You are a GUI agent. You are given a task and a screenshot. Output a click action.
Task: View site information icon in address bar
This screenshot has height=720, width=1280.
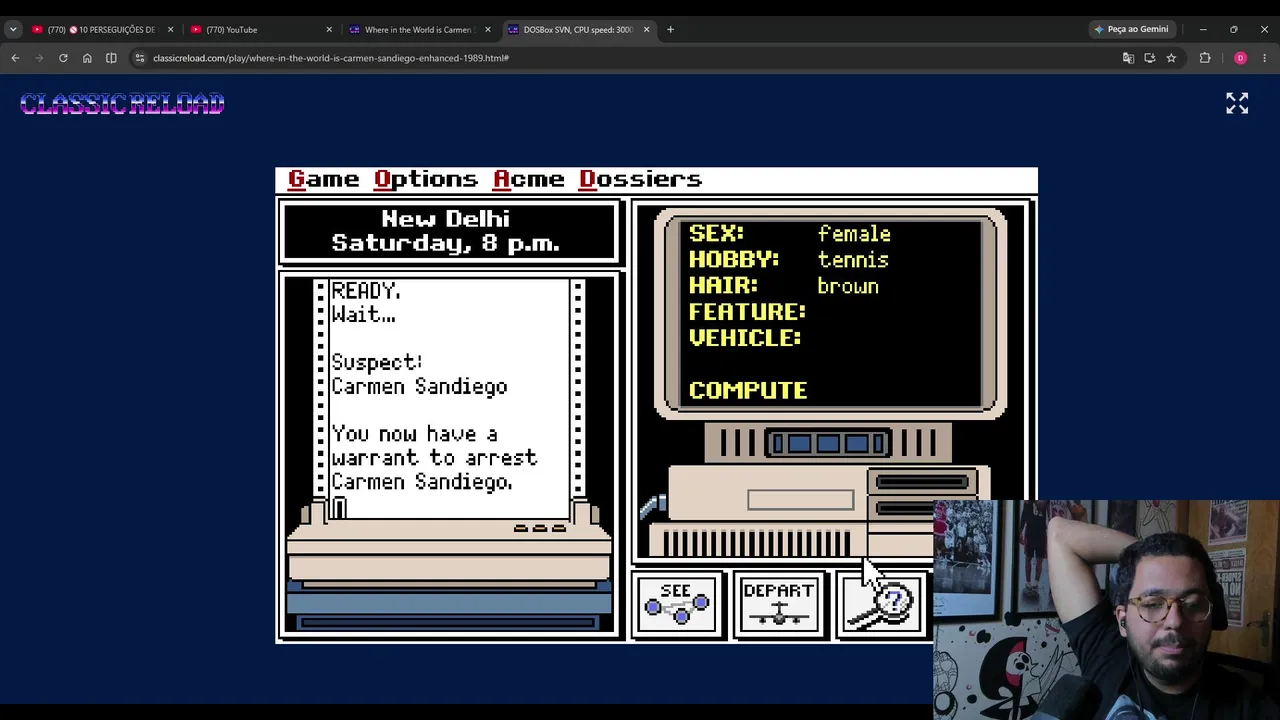tap(140, 58)
